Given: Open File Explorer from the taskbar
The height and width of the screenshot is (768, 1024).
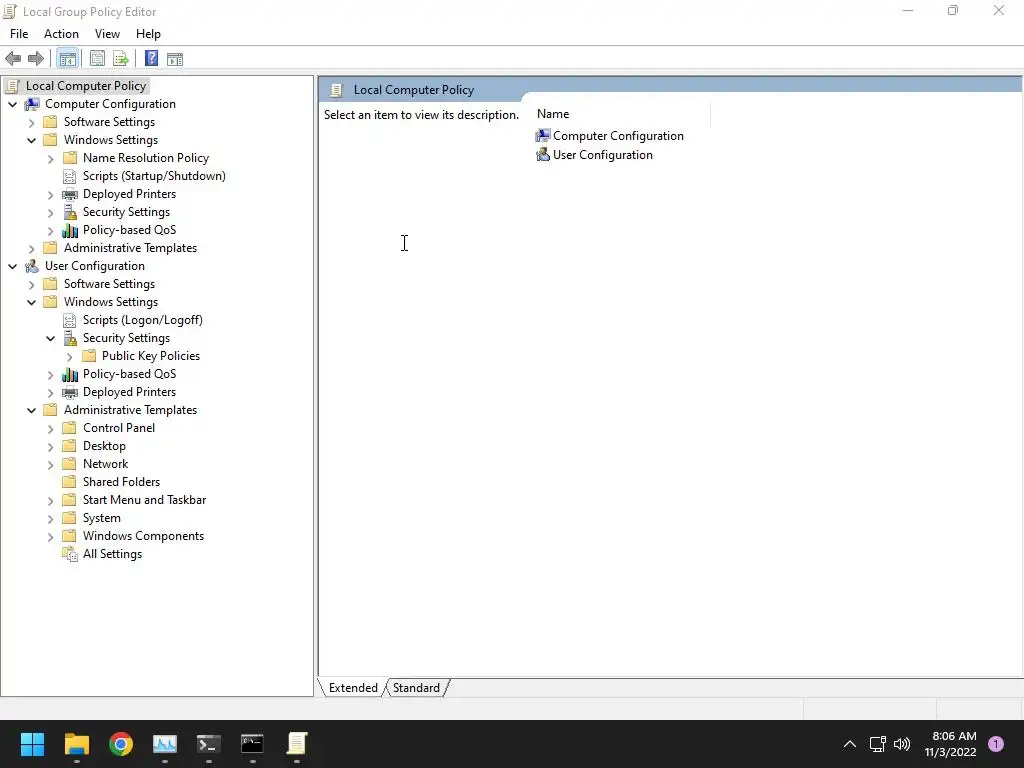Looking at the screenshot, I should click(76, 744).
